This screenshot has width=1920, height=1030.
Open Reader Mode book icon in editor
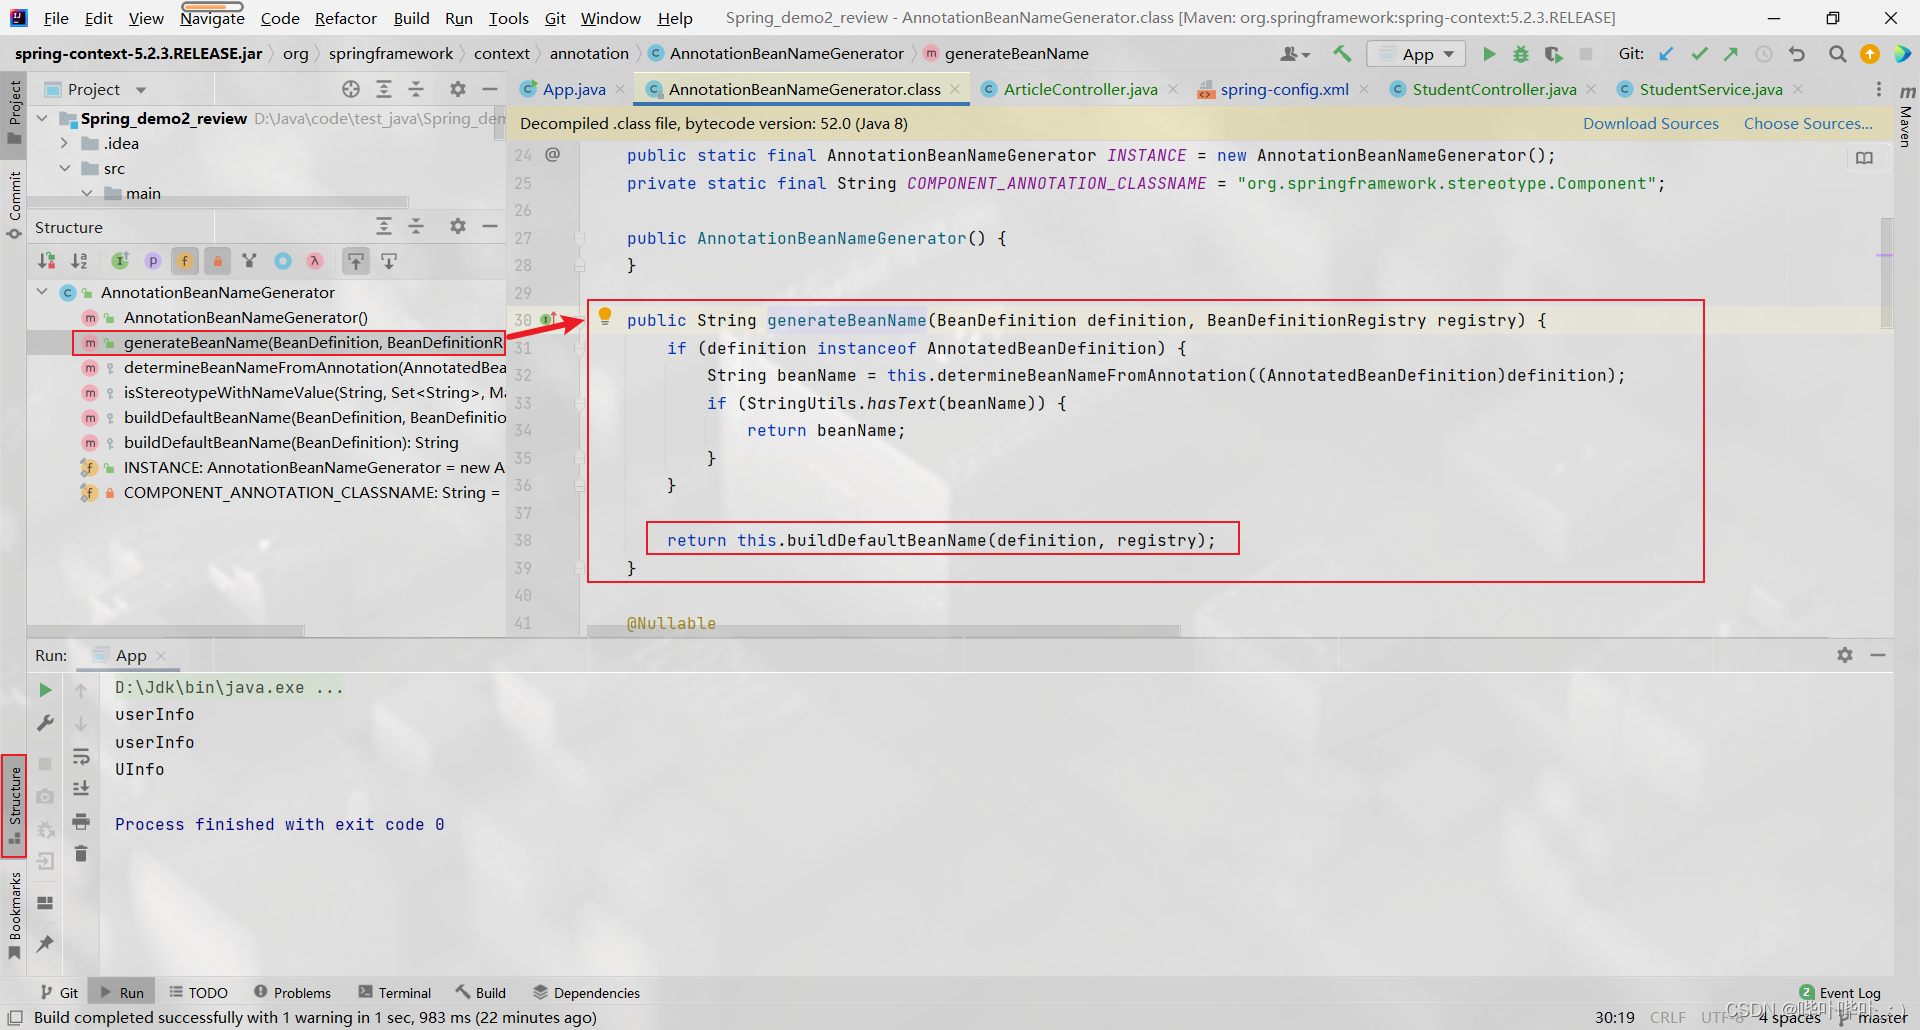(1864, 158)
